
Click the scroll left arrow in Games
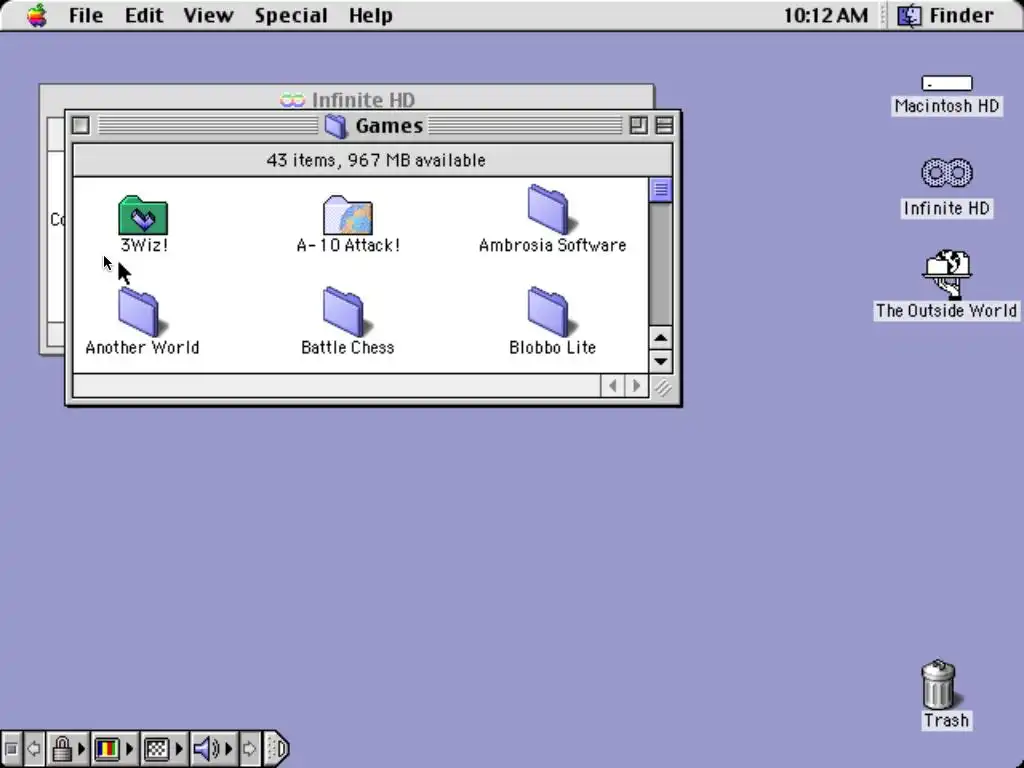(x=613, y=386)
